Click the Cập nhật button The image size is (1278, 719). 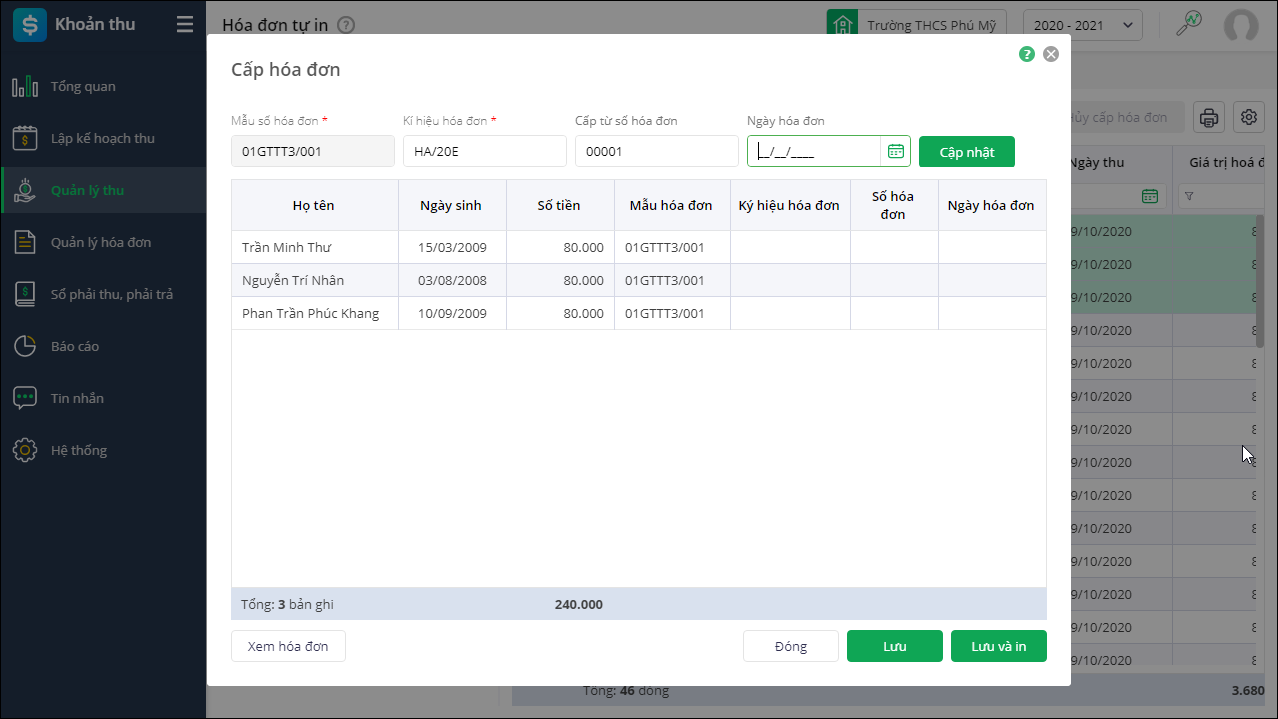tap(967, 151)
